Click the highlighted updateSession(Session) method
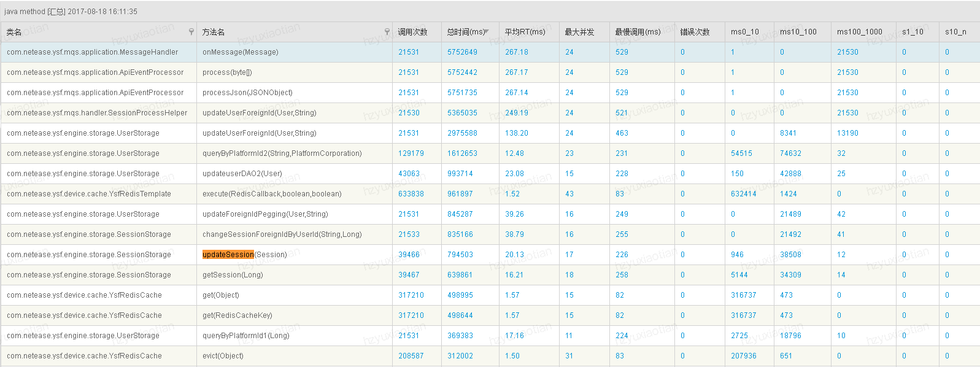 pyautogui.click(x=244, y=254)
